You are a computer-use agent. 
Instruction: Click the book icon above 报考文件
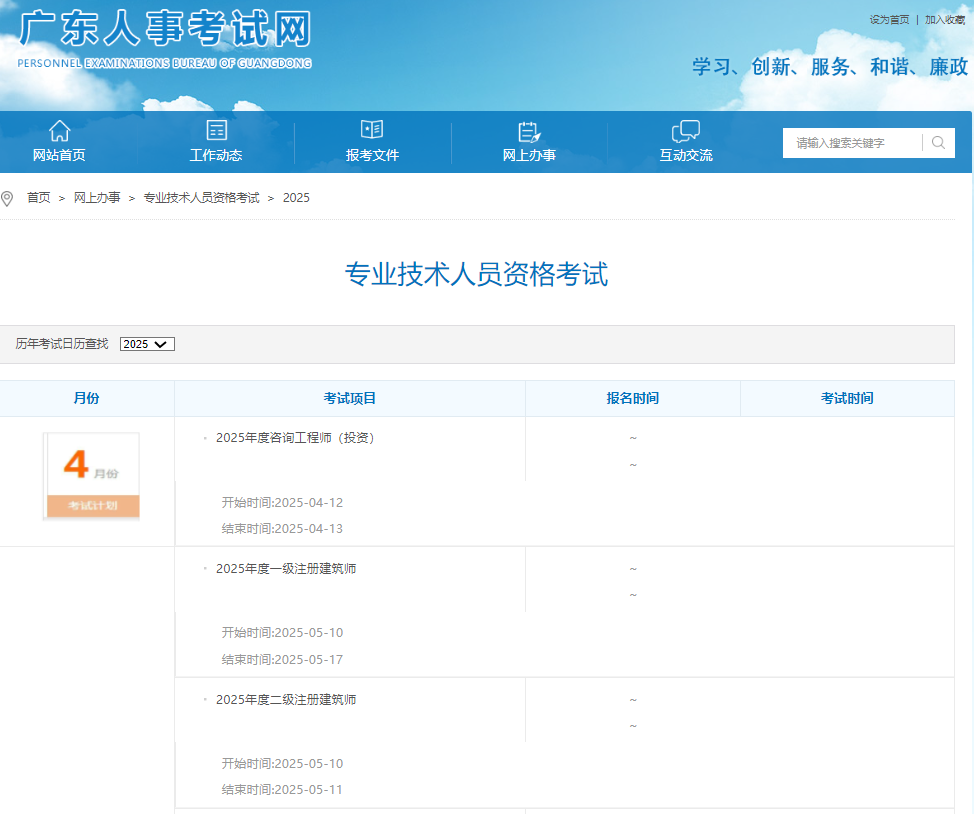(372, 130)
